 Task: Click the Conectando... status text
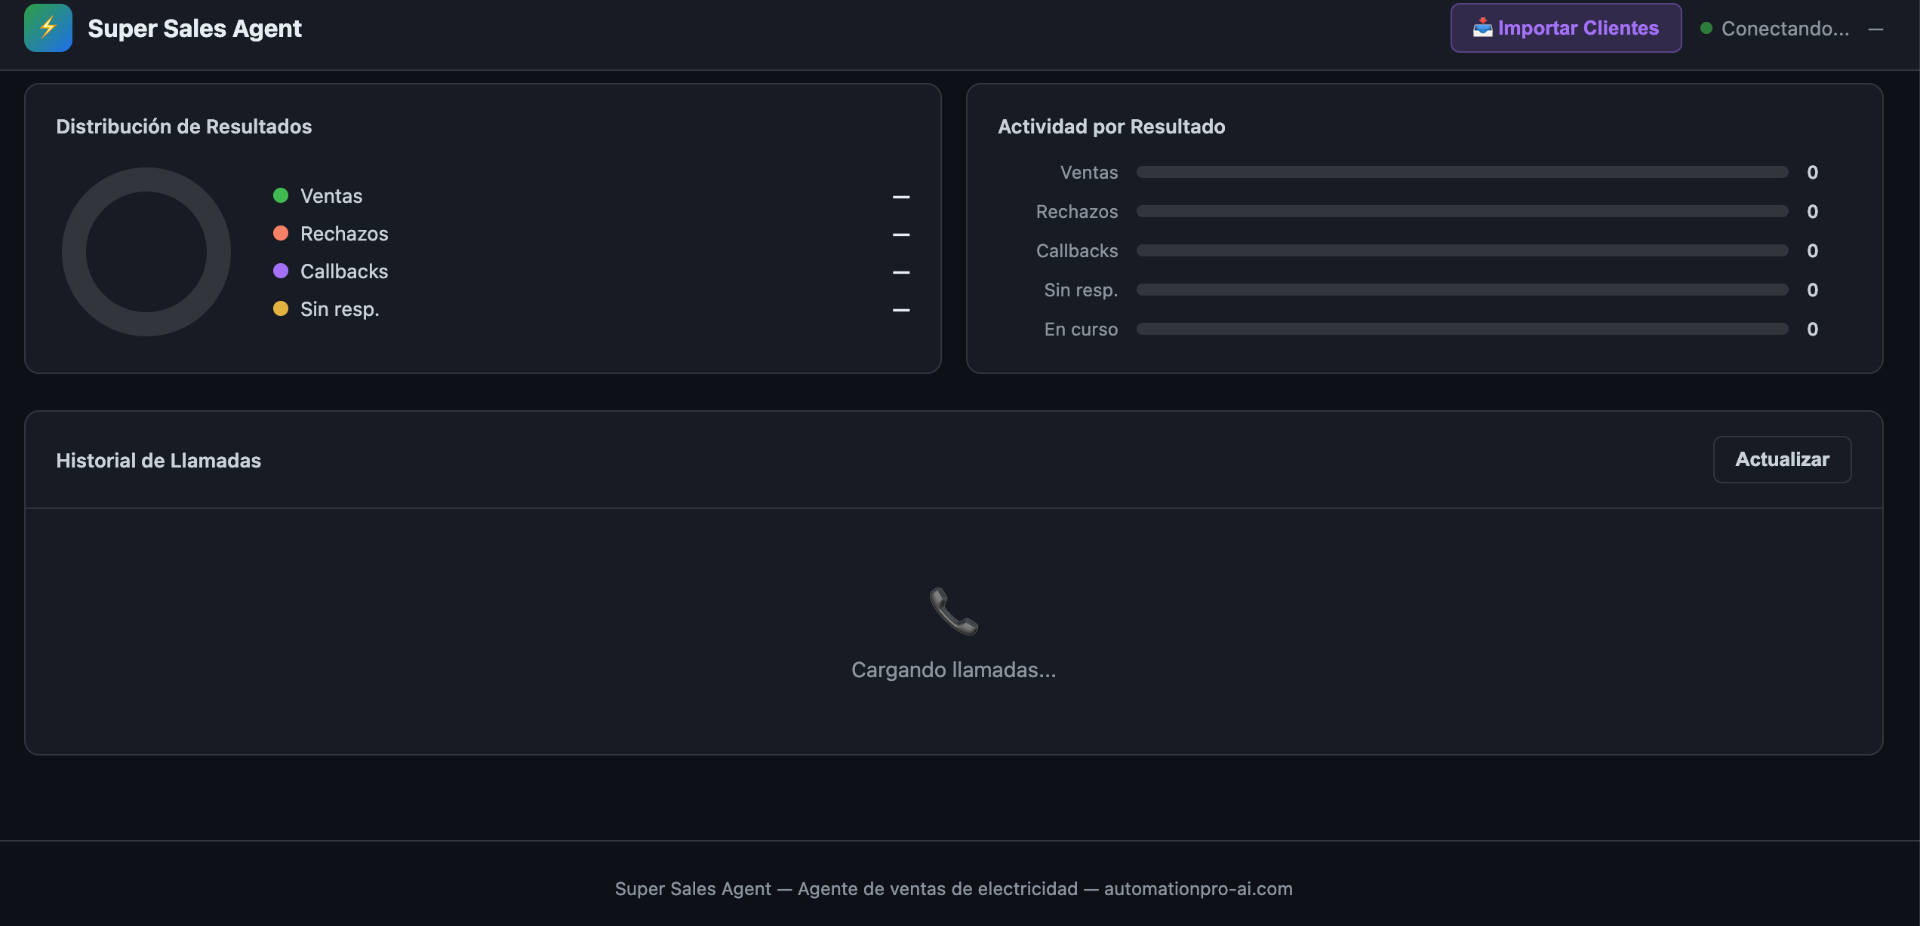(x=1785, y=29)
